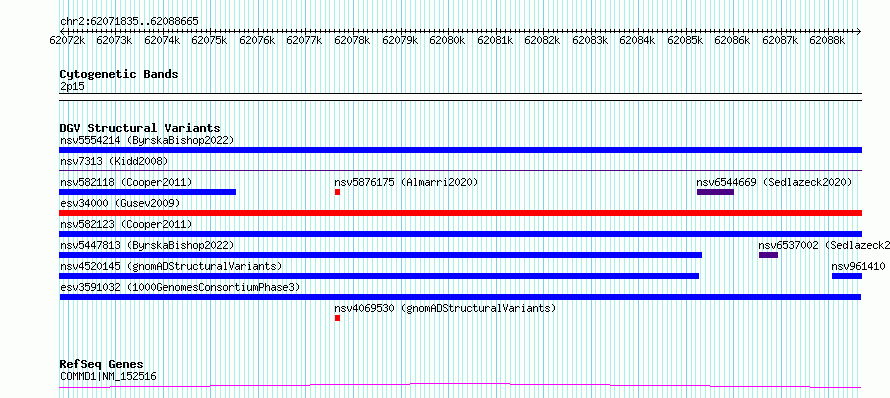Click the chr2:62071835..62088665 region text
890x398 pixels.
(x=129, y=22)
